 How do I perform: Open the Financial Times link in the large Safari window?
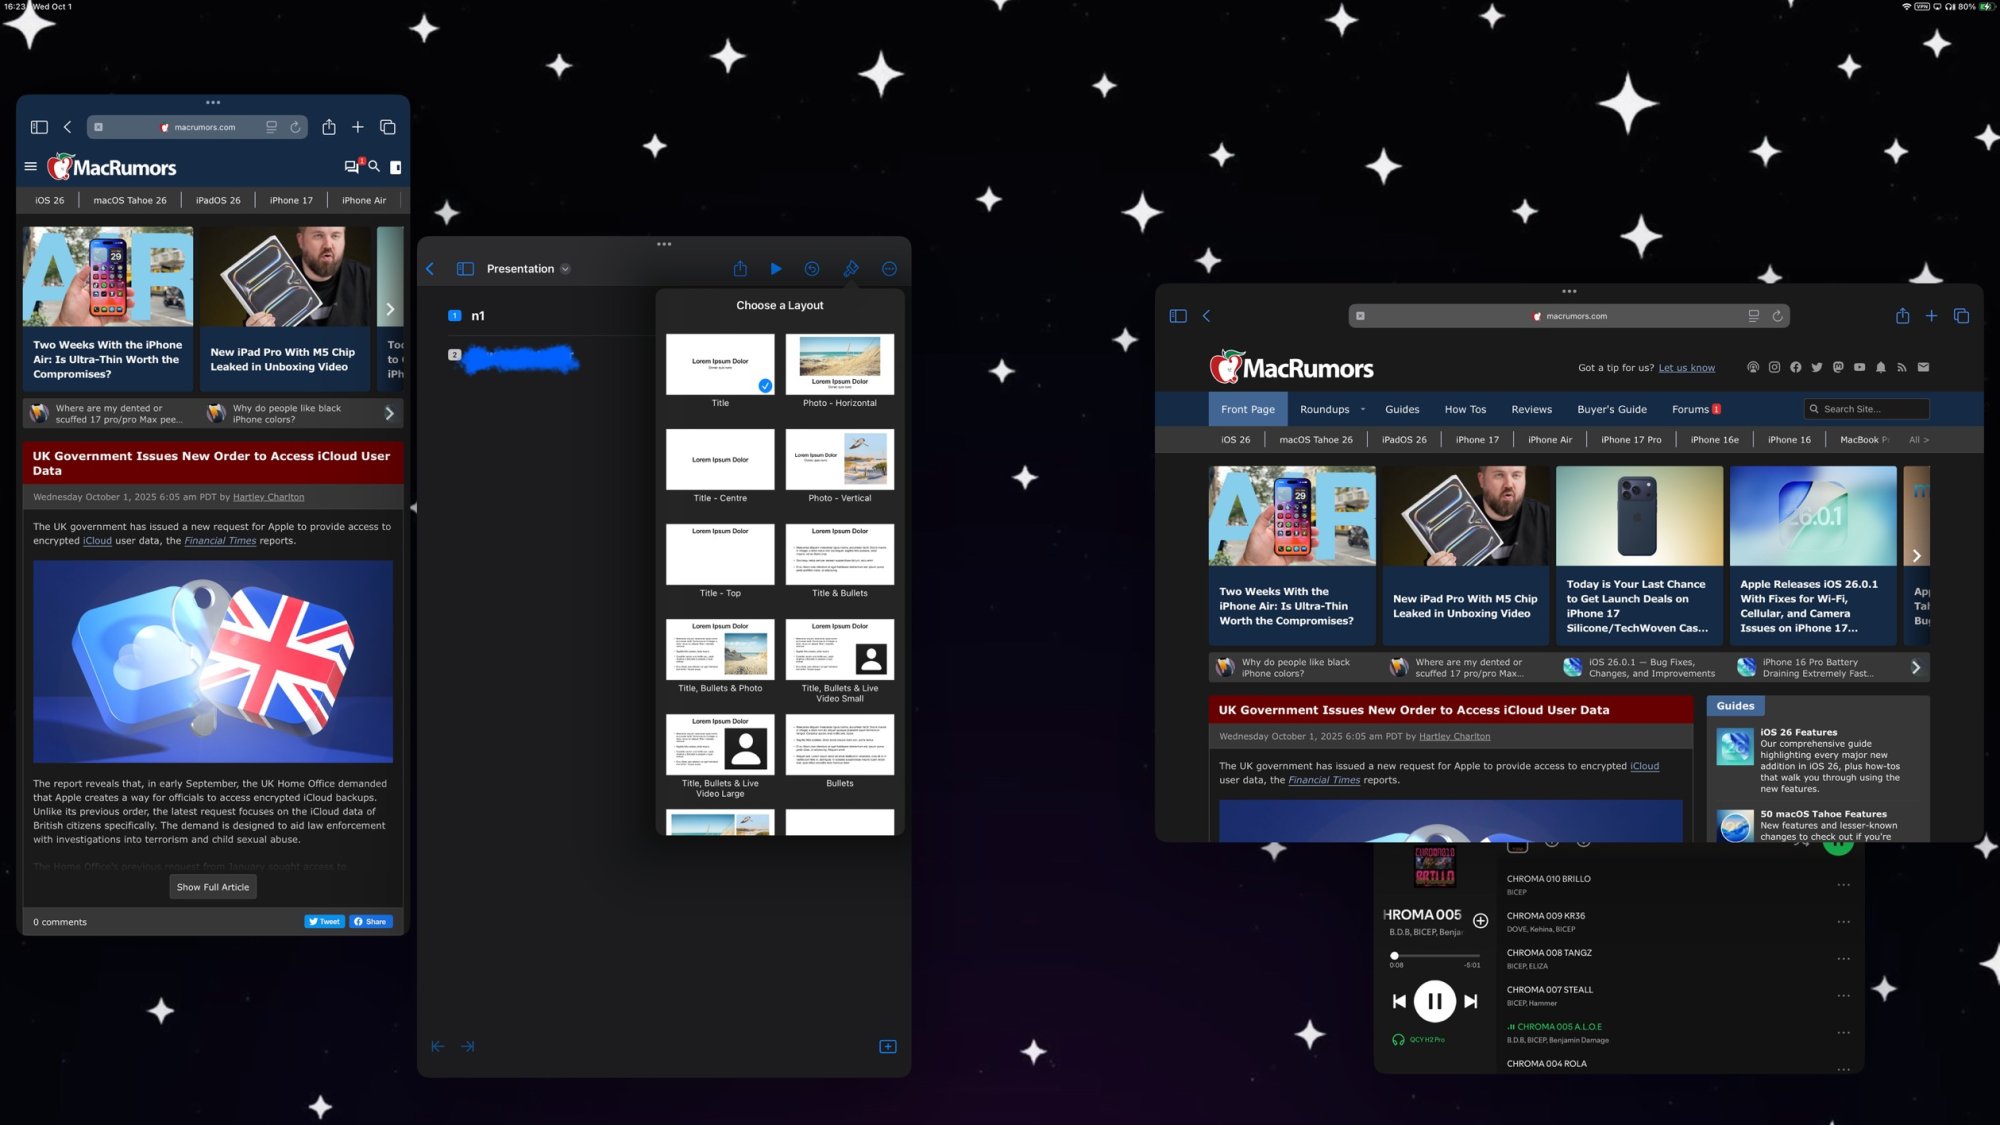click(1324, 780)
